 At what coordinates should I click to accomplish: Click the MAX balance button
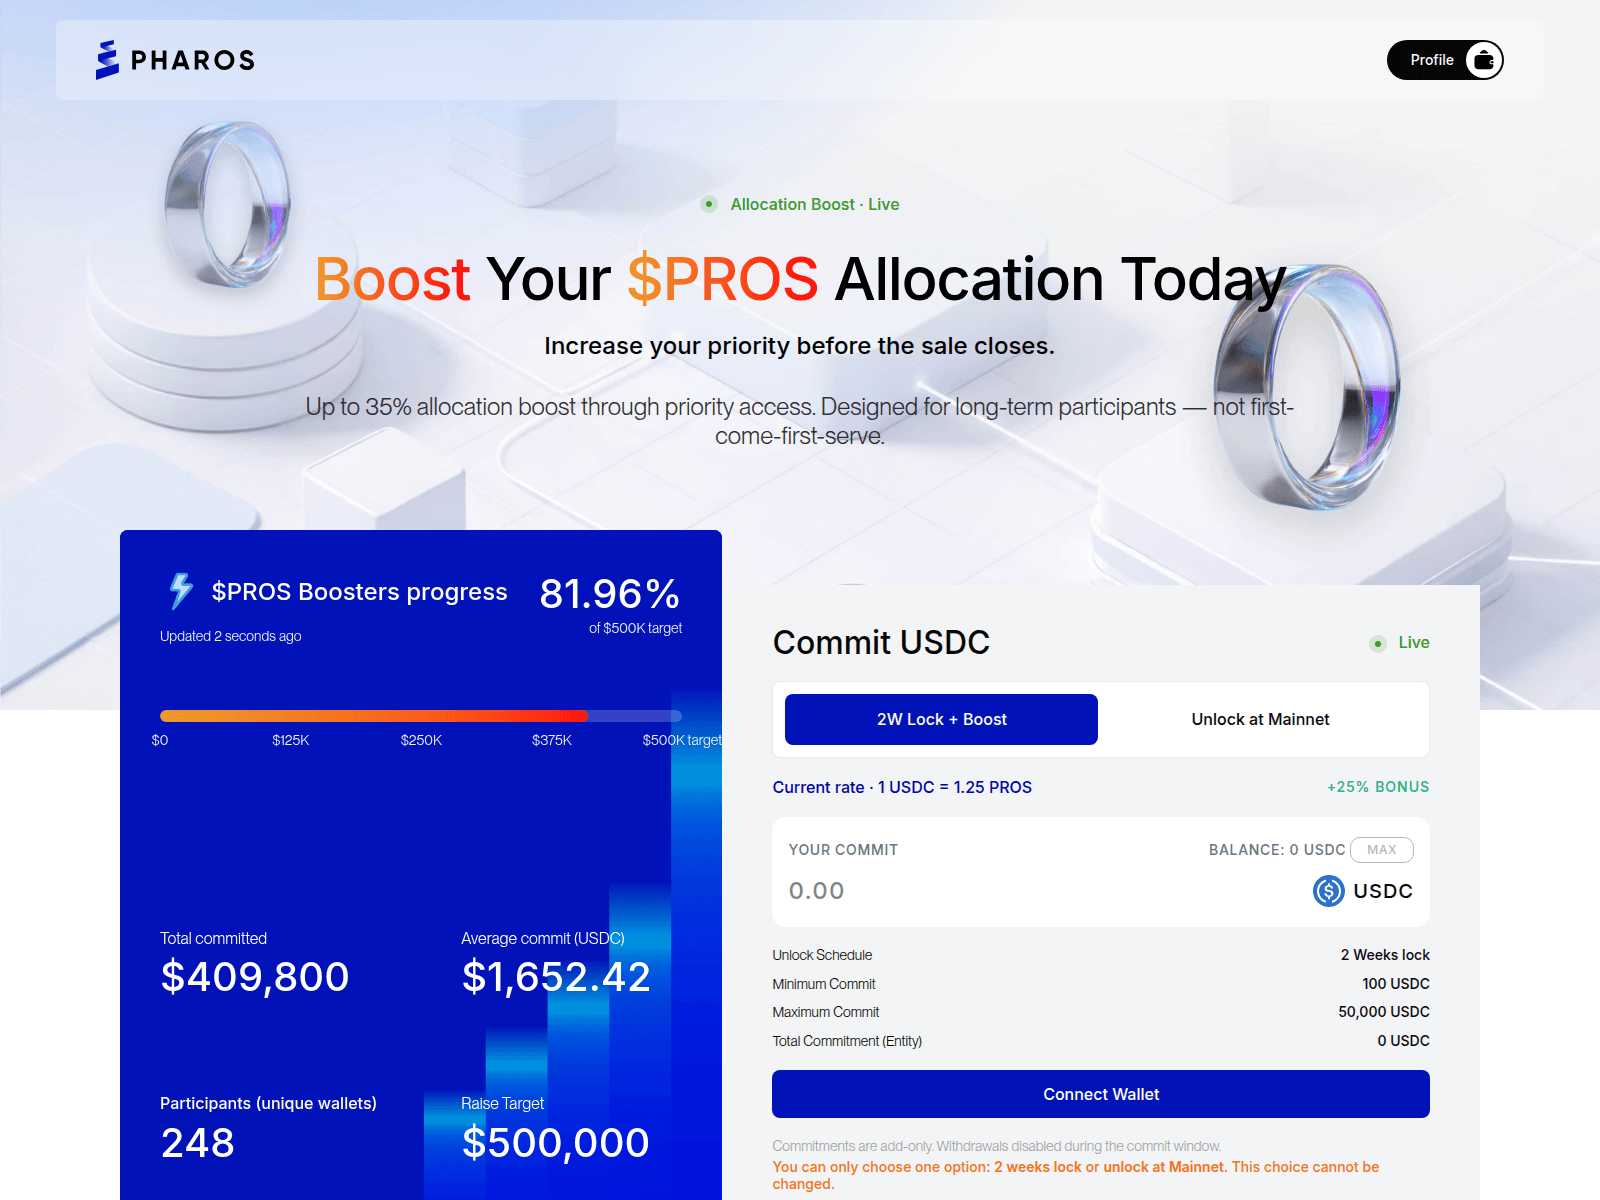coord(1382,850)
